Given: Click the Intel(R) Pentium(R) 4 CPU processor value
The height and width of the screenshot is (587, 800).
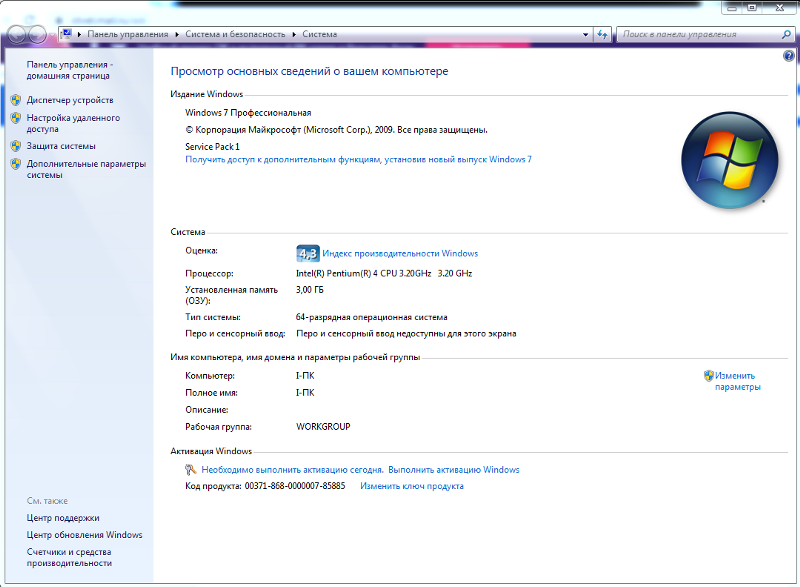Looking at the screenshot, I should click(x=384, y=273).
